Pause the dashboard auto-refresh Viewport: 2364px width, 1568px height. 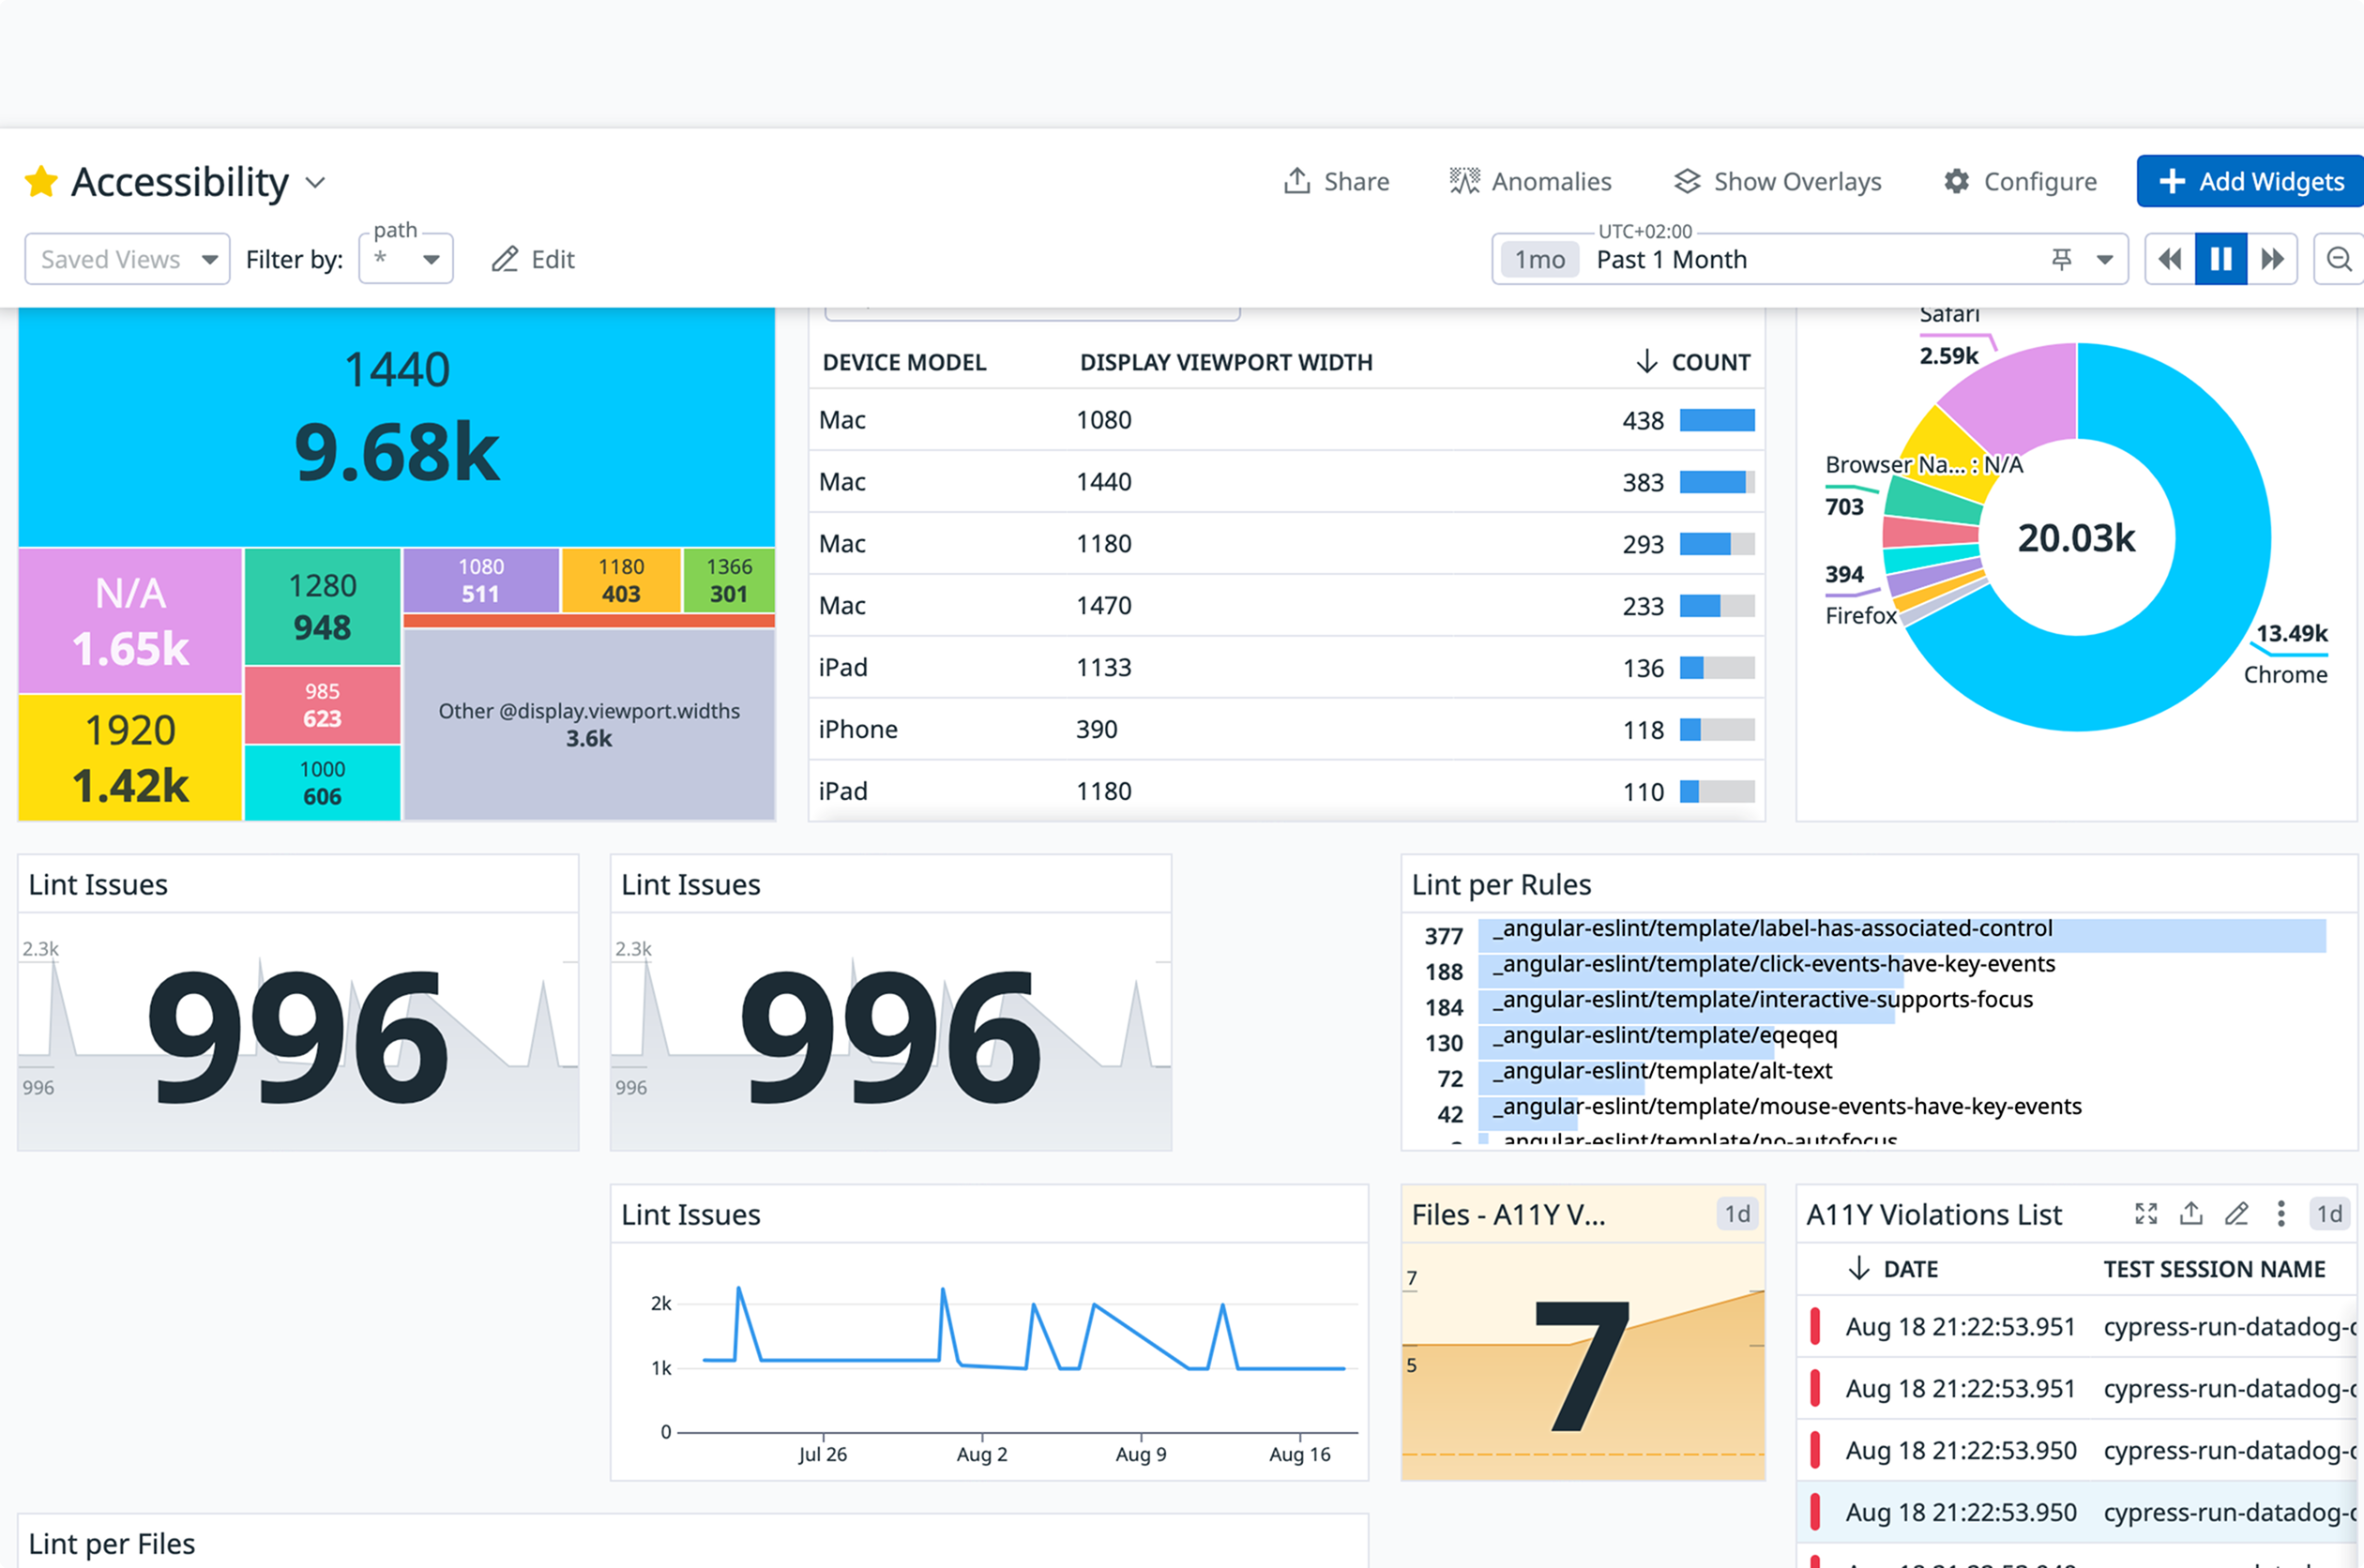coord(2220,258)
